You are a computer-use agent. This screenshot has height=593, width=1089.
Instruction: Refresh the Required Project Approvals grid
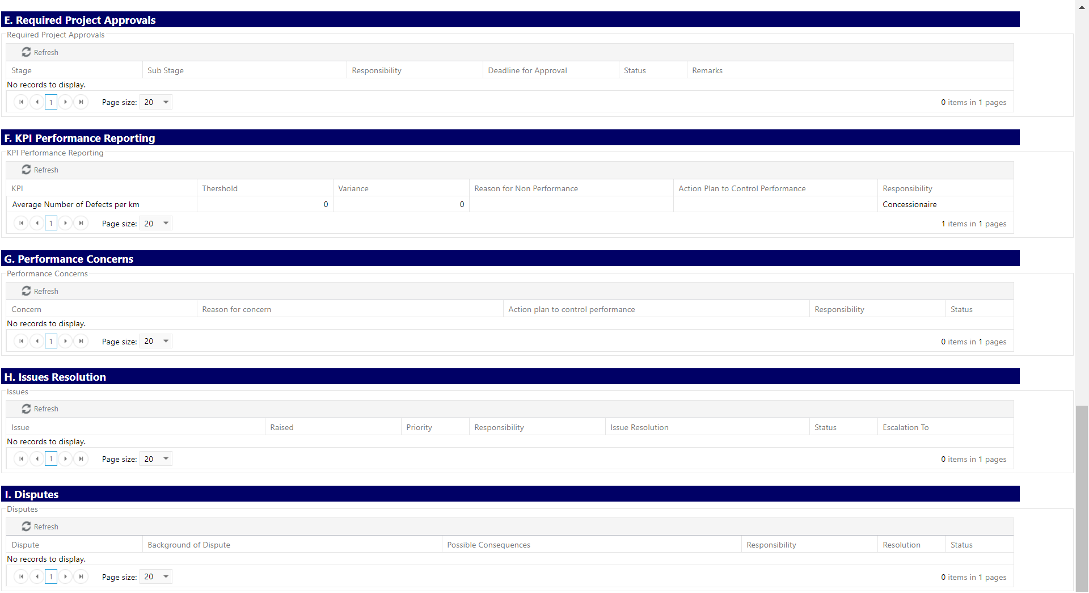pos(40,52)
